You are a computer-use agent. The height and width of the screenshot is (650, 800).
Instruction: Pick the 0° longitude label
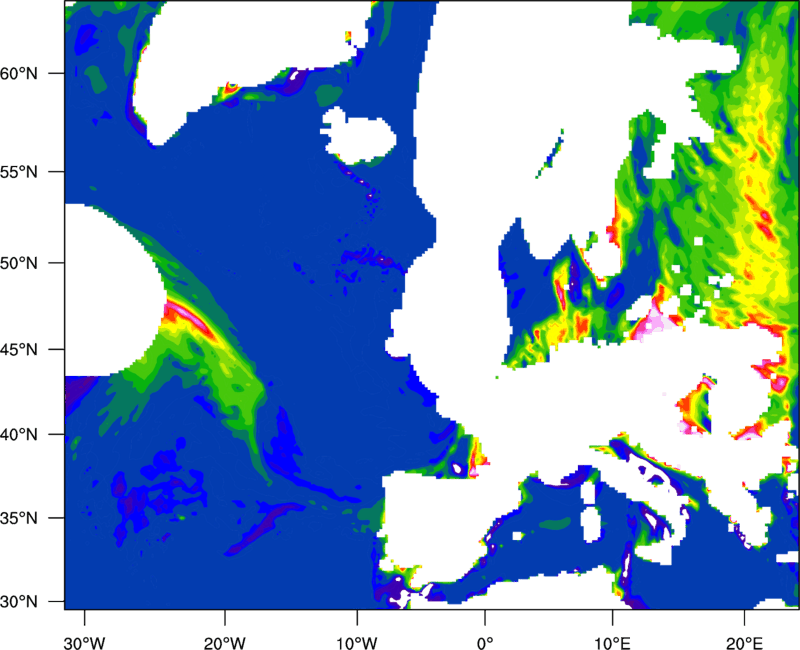pyautogui.click(x=485, y=642)
